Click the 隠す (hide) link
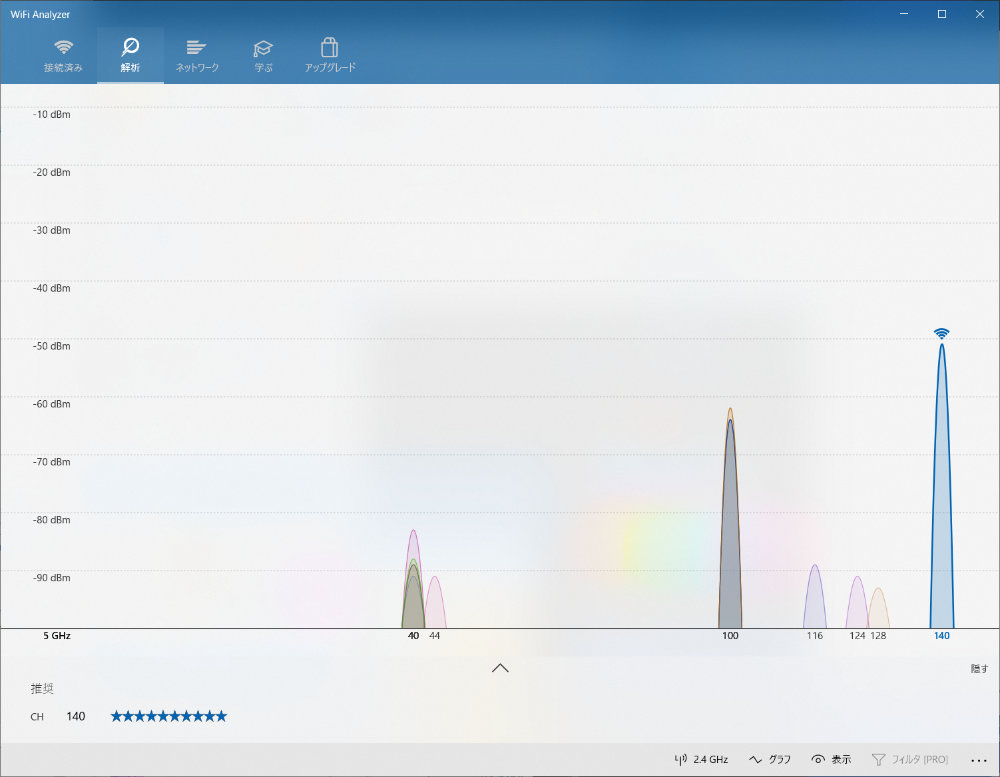Image resolution: width=1000 pixels, height=777 pixels. (979, 669)
